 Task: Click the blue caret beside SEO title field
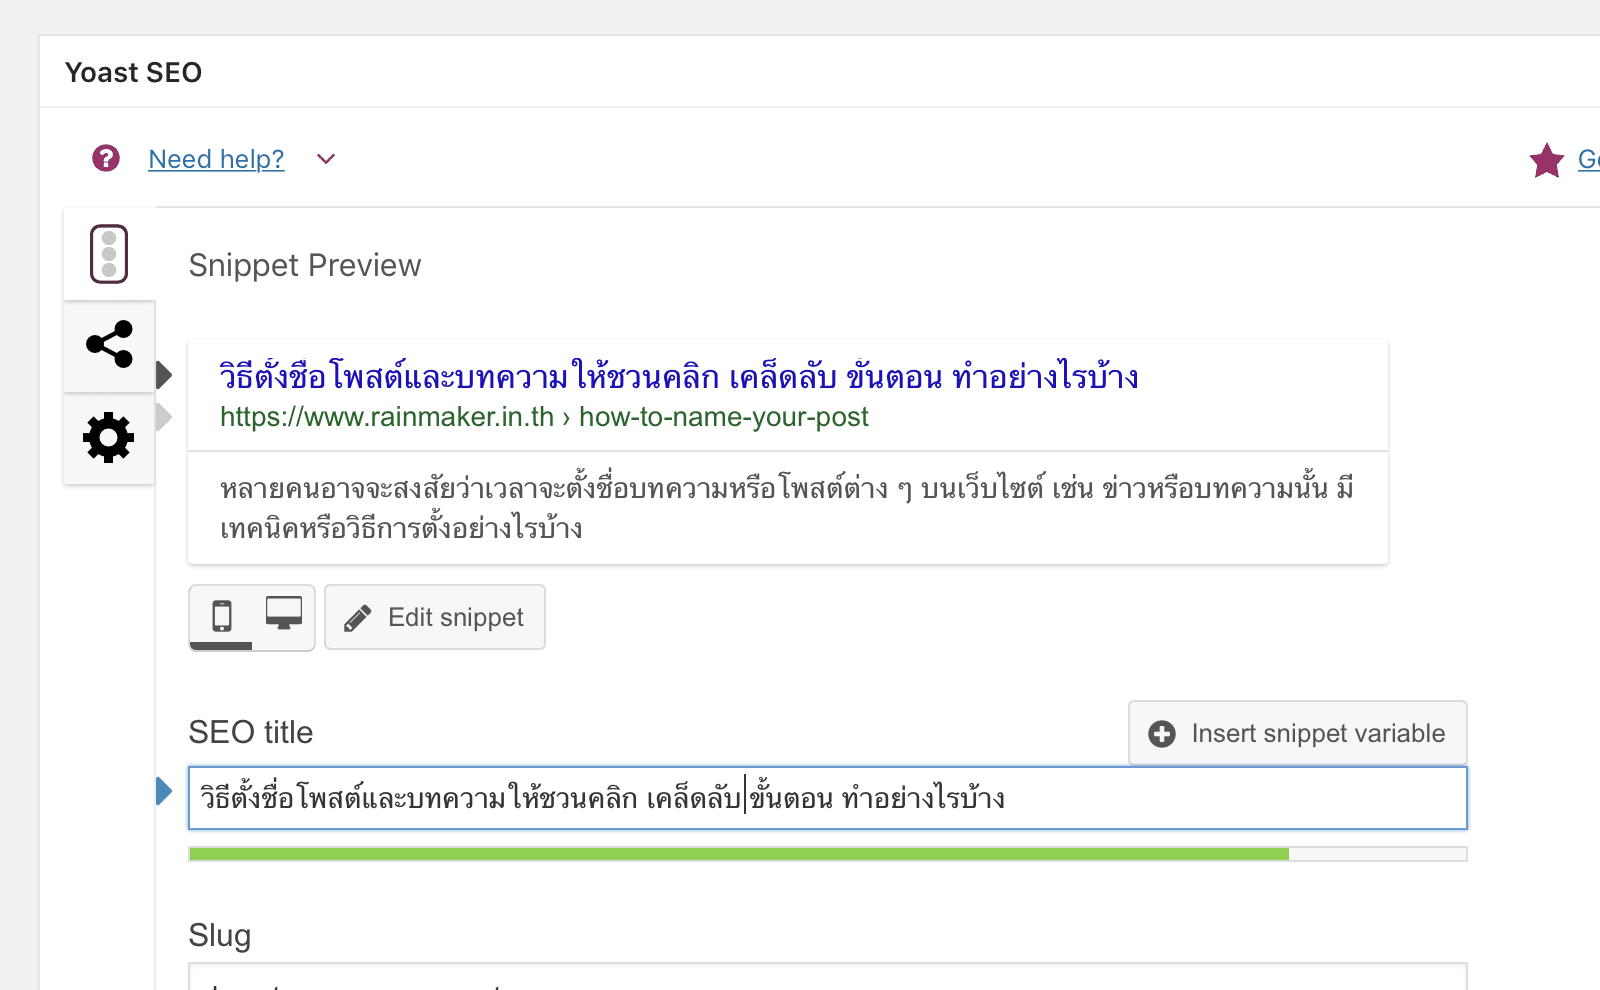coord(164,791)
